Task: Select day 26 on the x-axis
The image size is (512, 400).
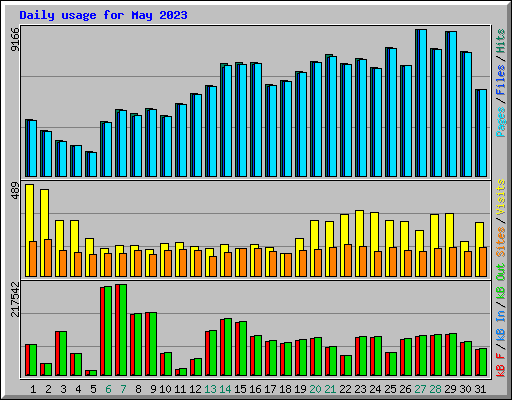Action: [x=405, y=389]
